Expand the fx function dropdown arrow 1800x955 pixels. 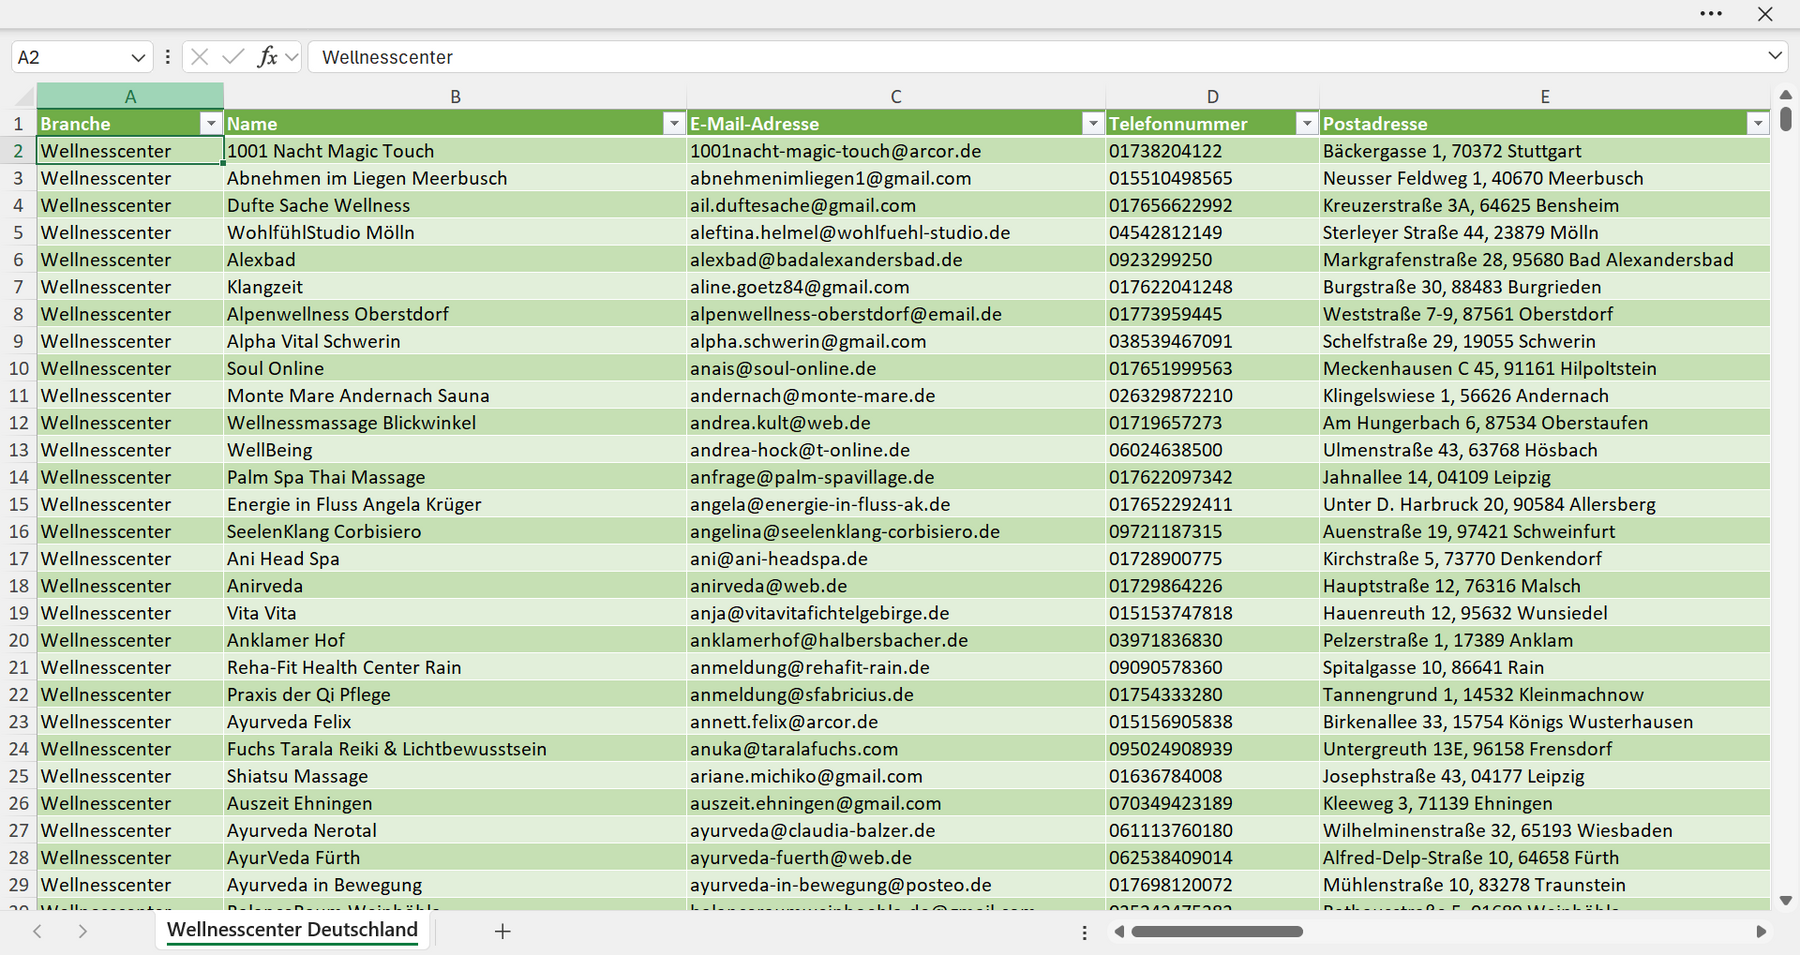click(291, 57)
